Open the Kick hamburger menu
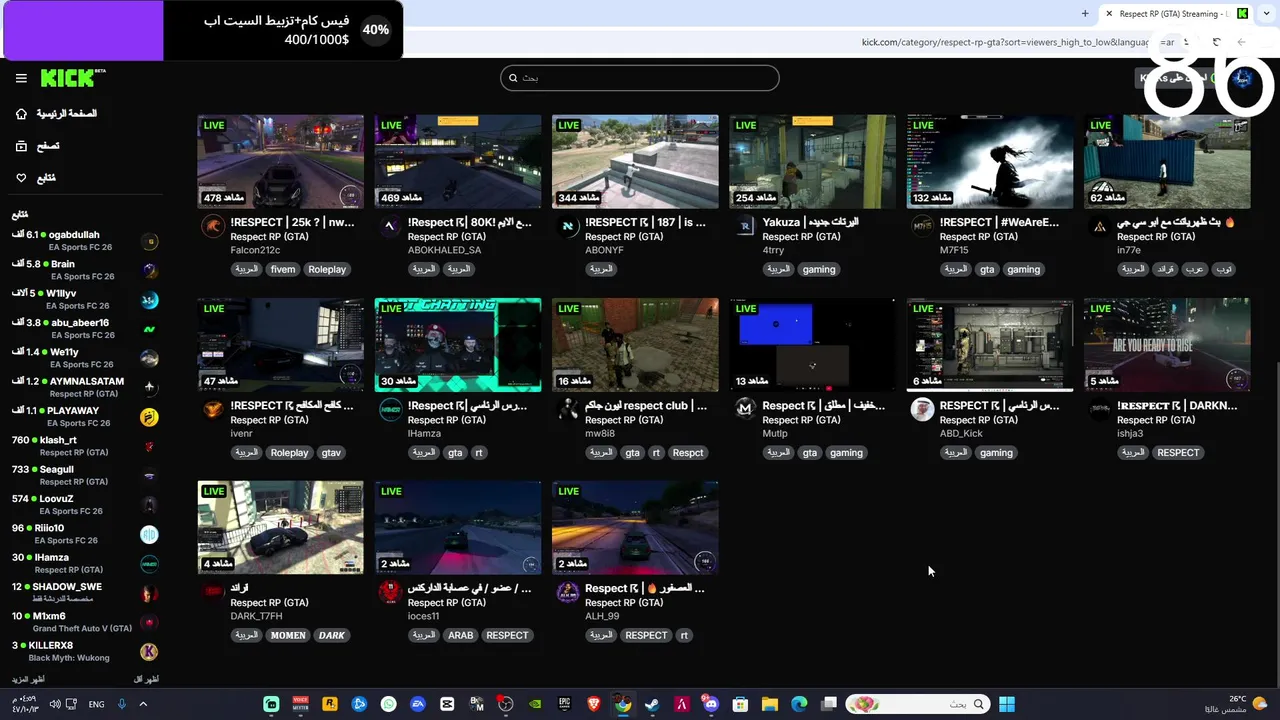Screen dimensions: 1280x720 [x=21, y=78]
